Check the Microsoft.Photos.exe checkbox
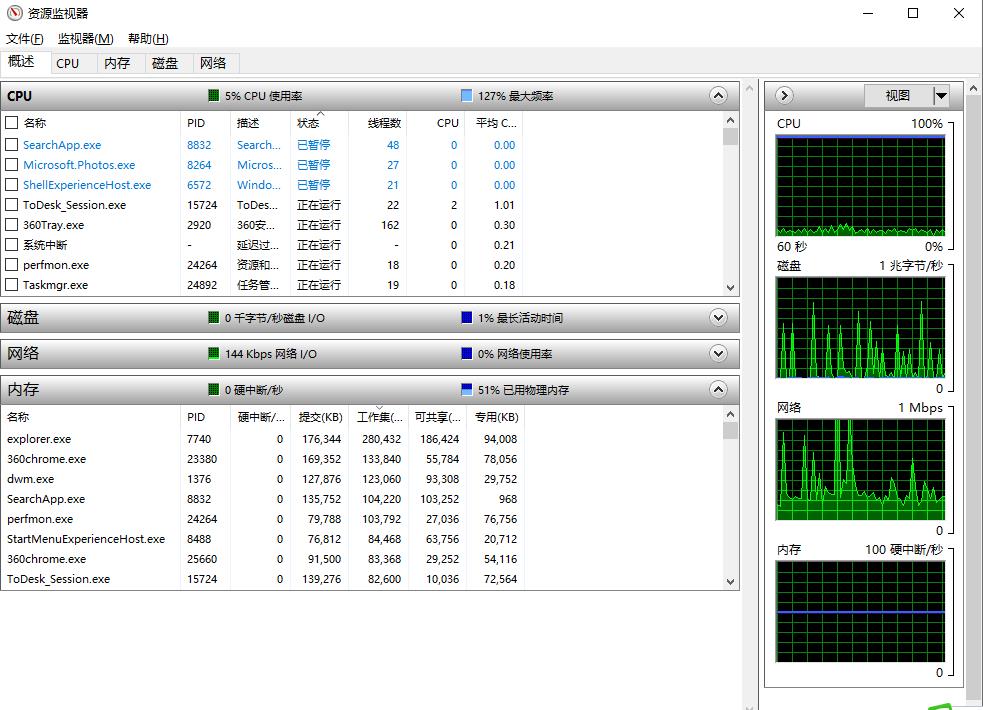 pos(11,165)
